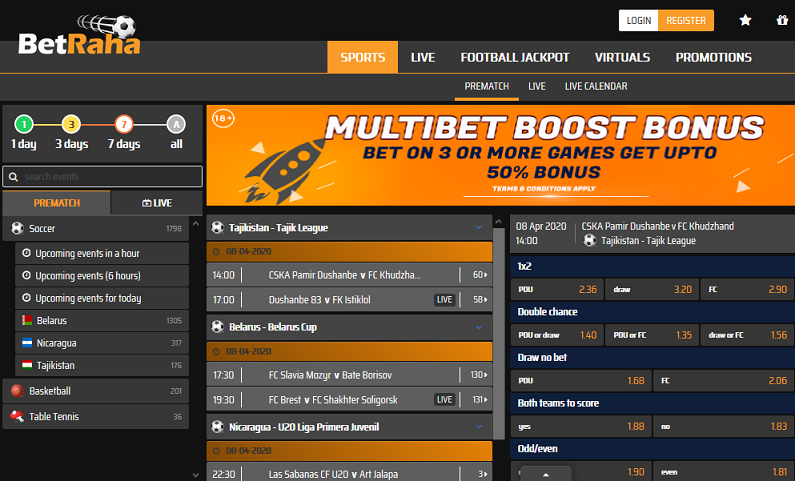Select the 7 days time filter
This screenshot has height=481, width=795.
[124, 133]
